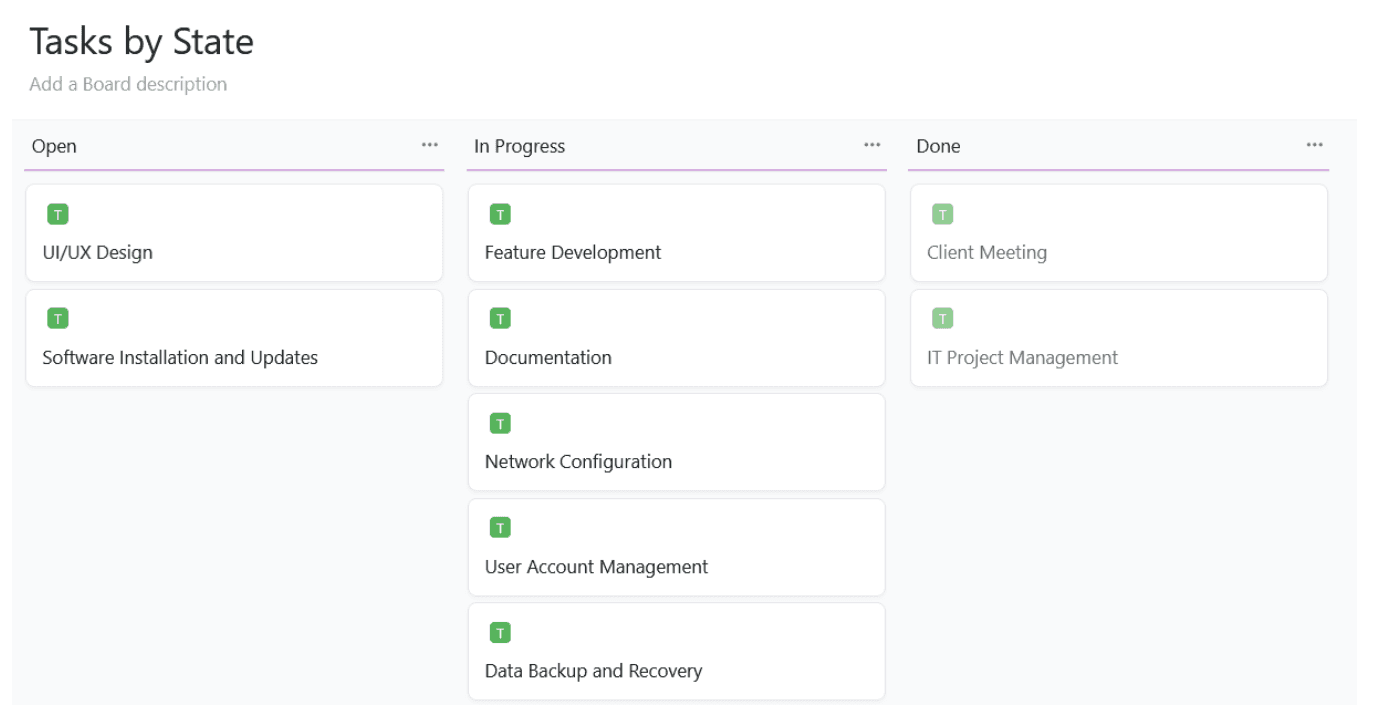This screenshot has width=1382, height=724.
Task: Click the Task icon on Documentation card
Action: click(500, 318)
